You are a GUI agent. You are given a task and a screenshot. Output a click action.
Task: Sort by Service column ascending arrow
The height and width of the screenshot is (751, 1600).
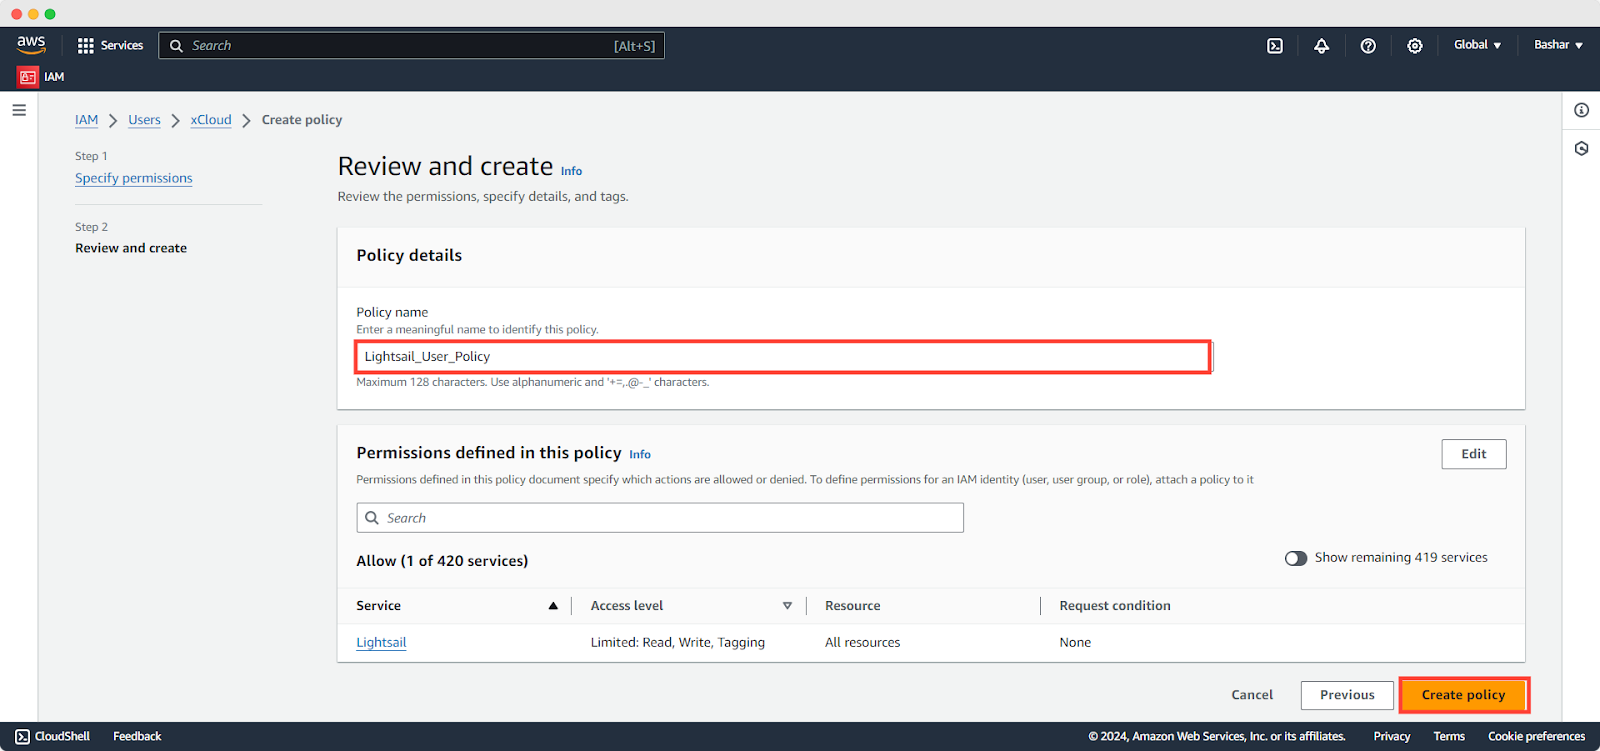click(x=553, y=606)
